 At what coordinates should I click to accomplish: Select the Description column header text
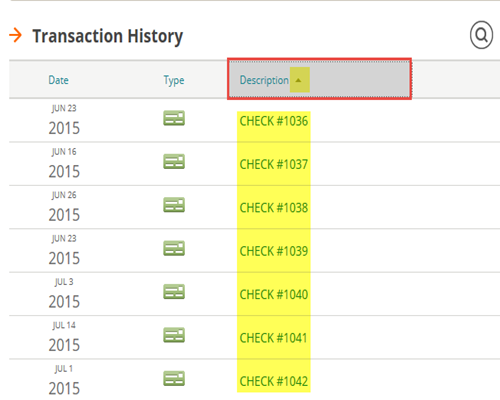click(x=264, y=80)
